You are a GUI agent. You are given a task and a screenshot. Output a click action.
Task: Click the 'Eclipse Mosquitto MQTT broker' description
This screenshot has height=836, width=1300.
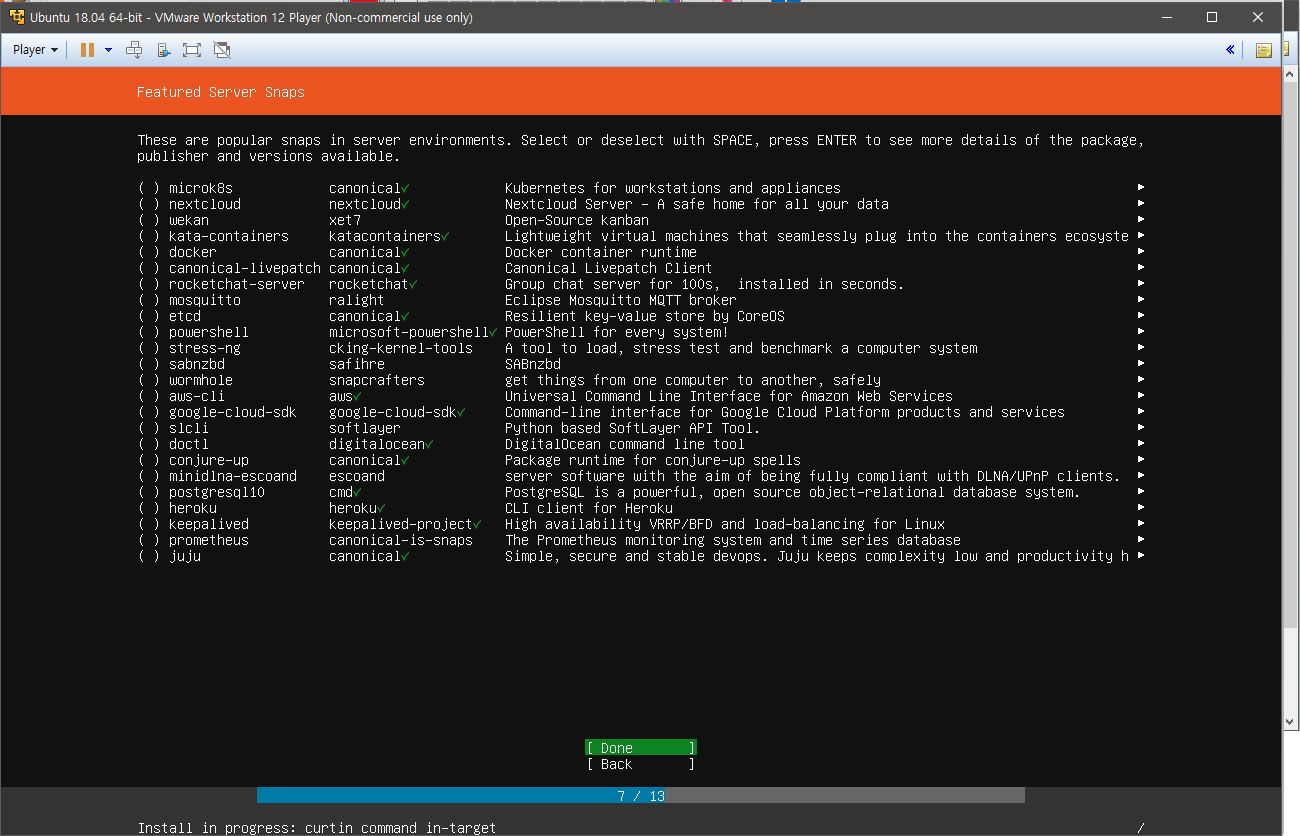(x=621, y=300)
